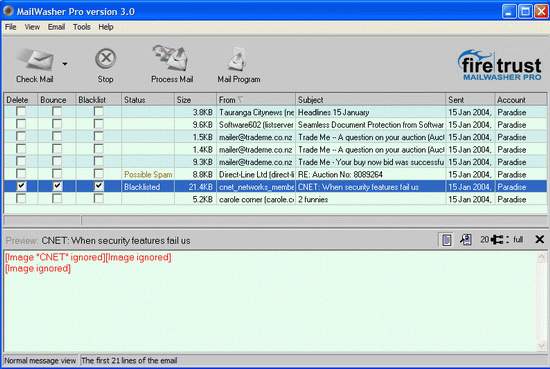Tick Blacklist for Direct-Line Ltd email

click(99, 174)
